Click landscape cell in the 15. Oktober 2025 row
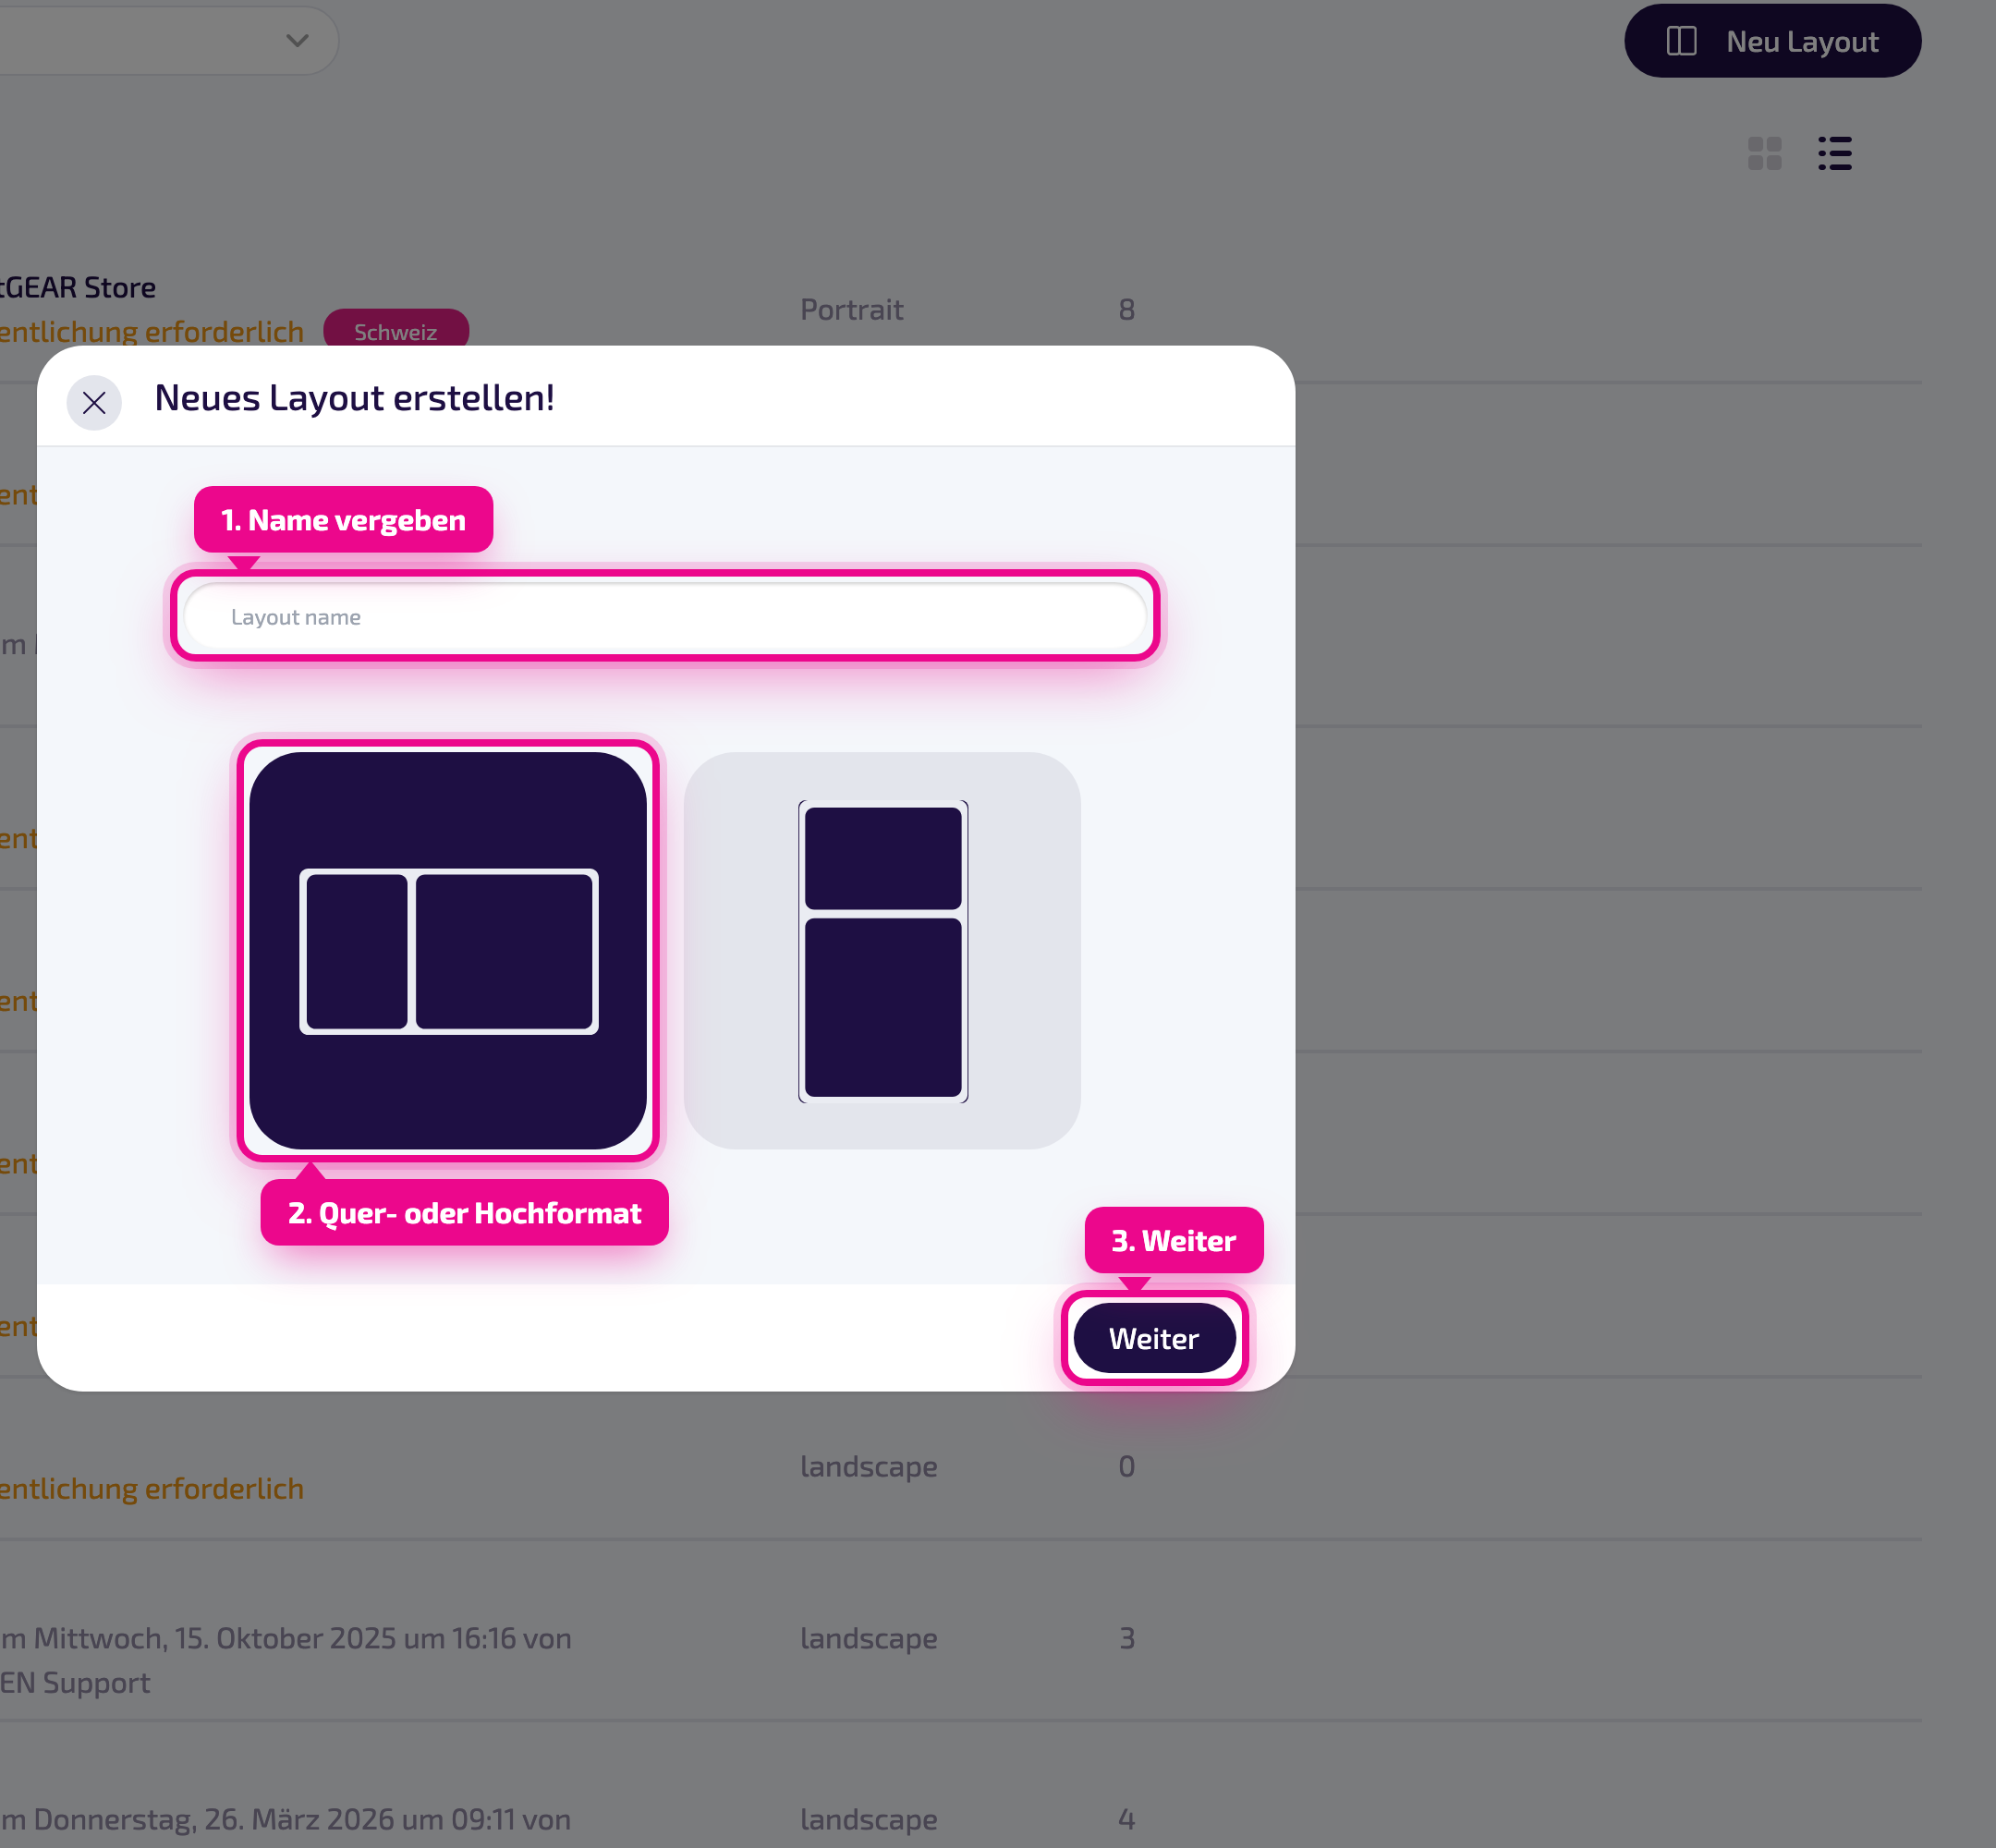 (x=869, y=1639)
